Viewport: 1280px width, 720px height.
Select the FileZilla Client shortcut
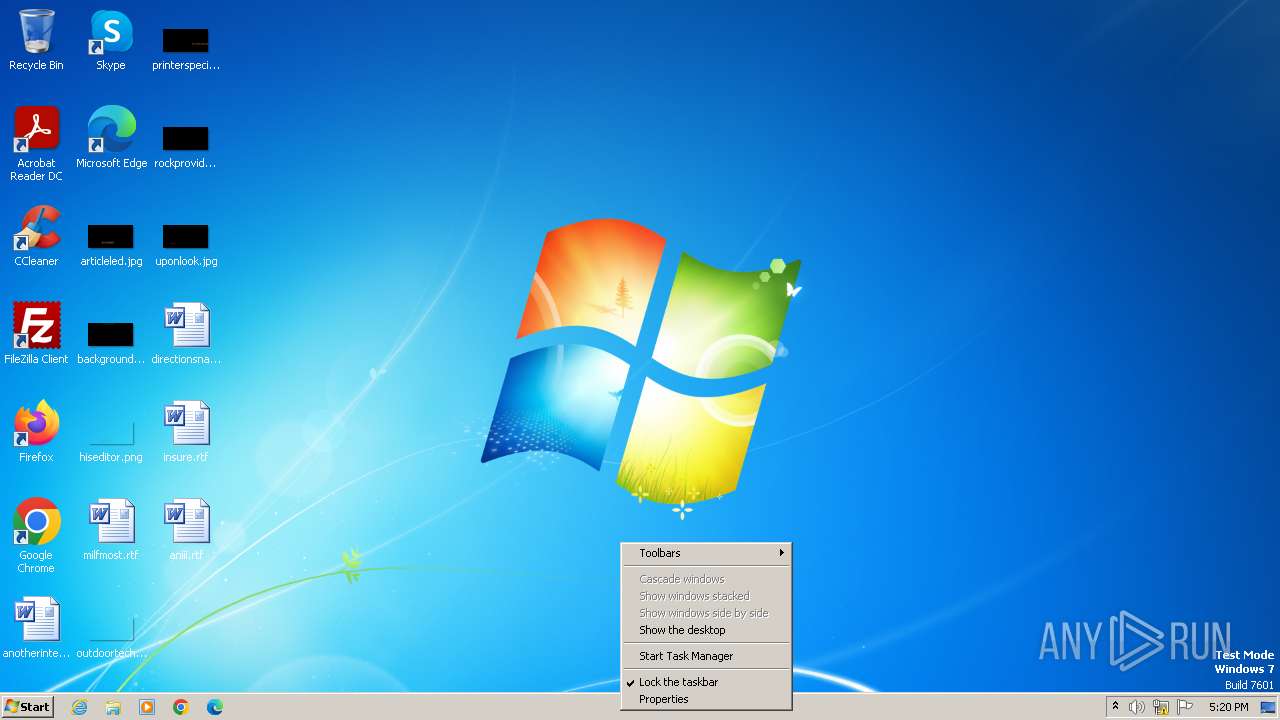pos(36,334)
